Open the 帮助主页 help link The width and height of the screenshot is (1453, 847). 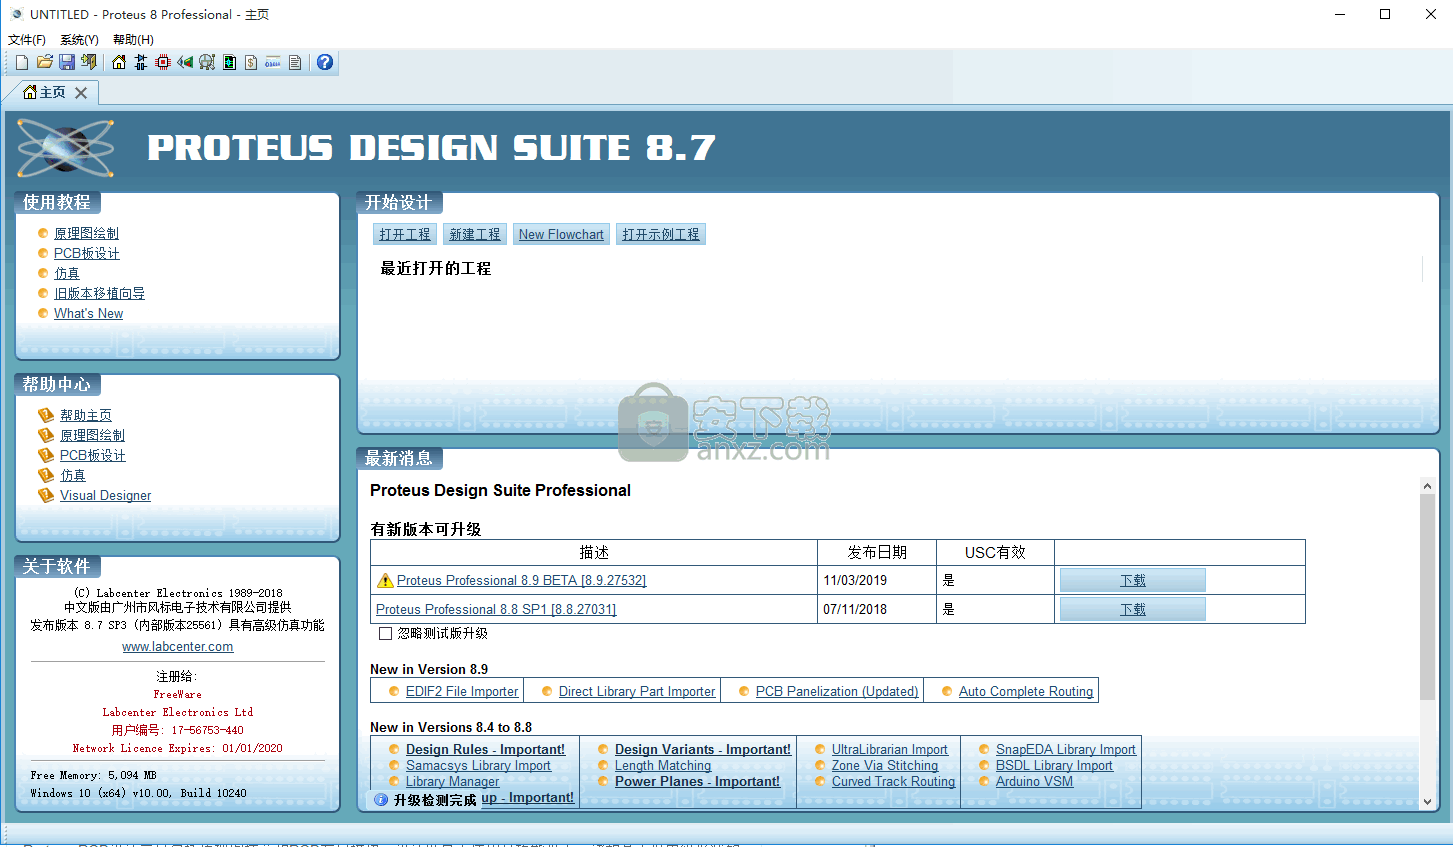[x=86, y=415]
